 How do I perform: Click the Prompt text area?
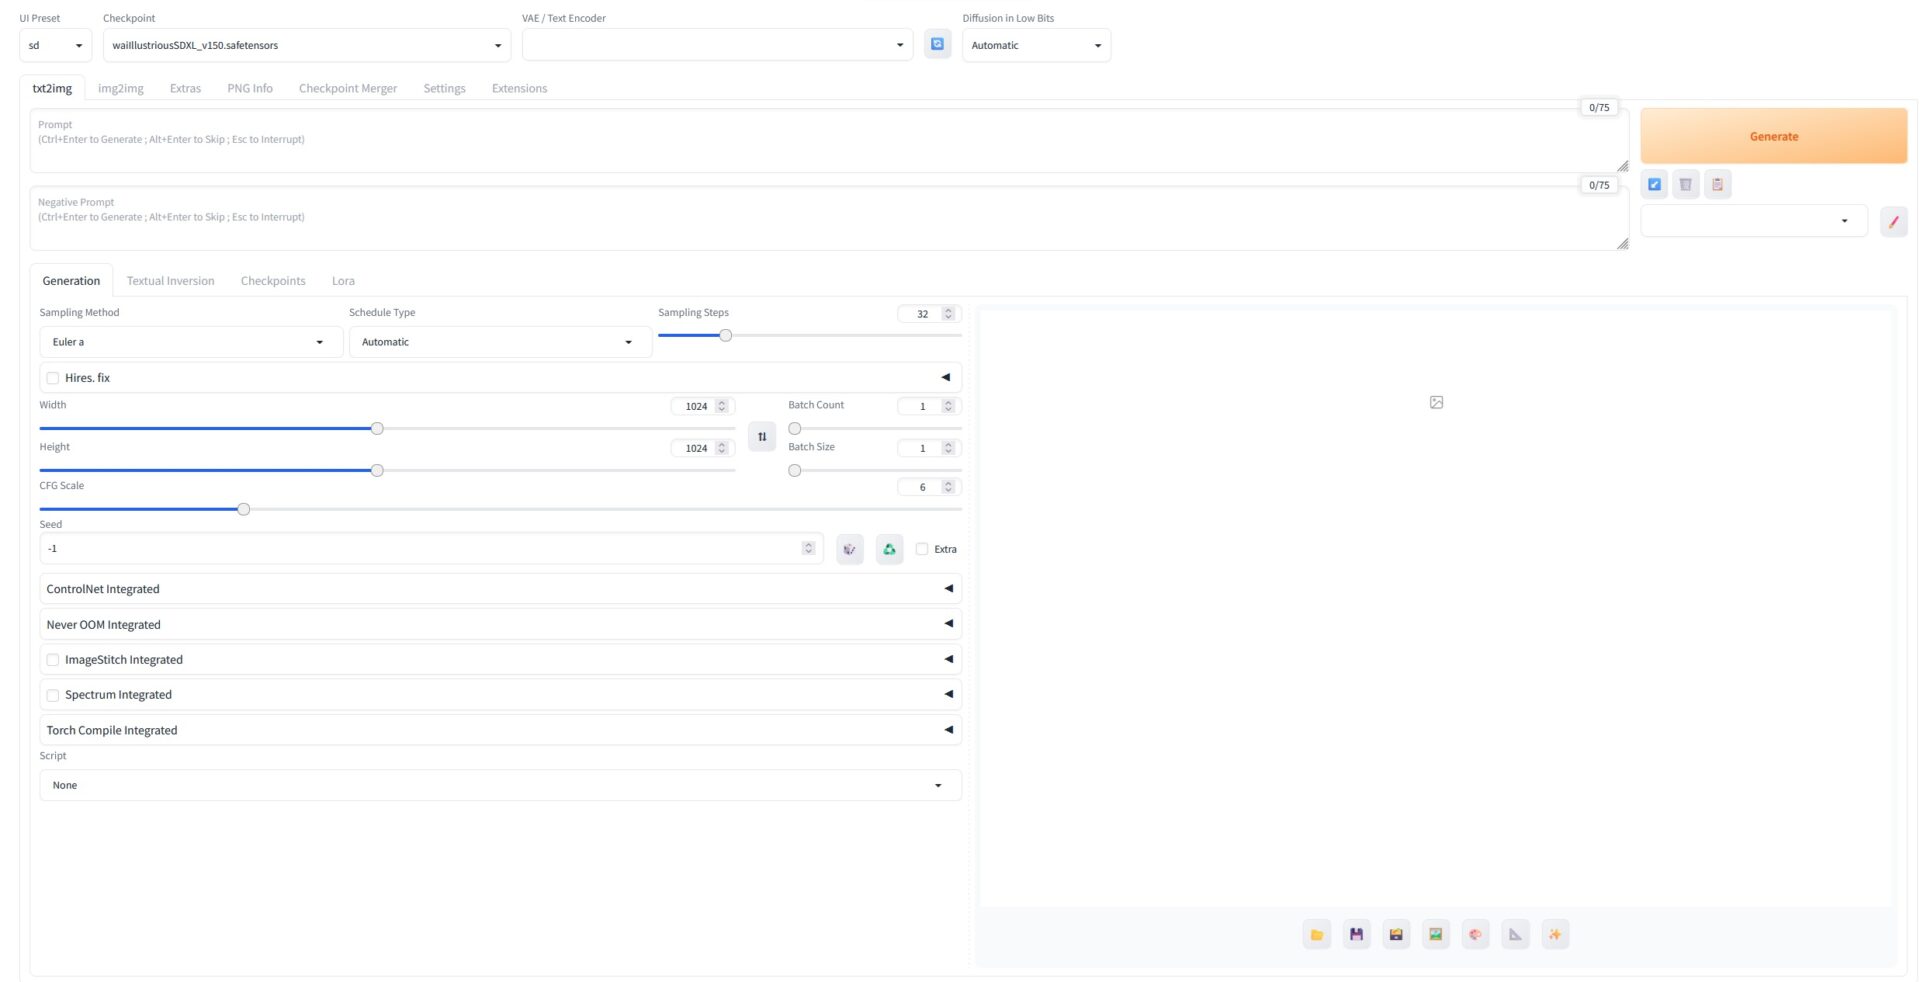829,141
